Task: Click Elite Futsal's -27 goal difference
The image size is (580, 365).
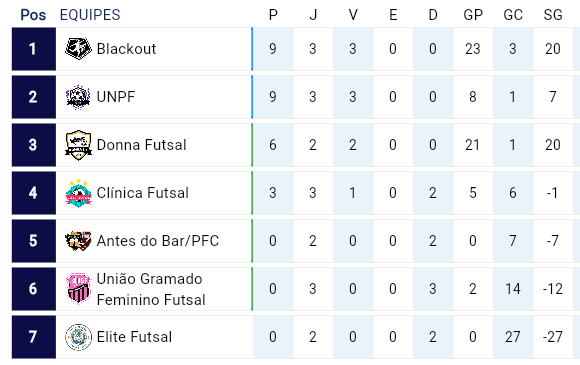Action: [553, 337]
